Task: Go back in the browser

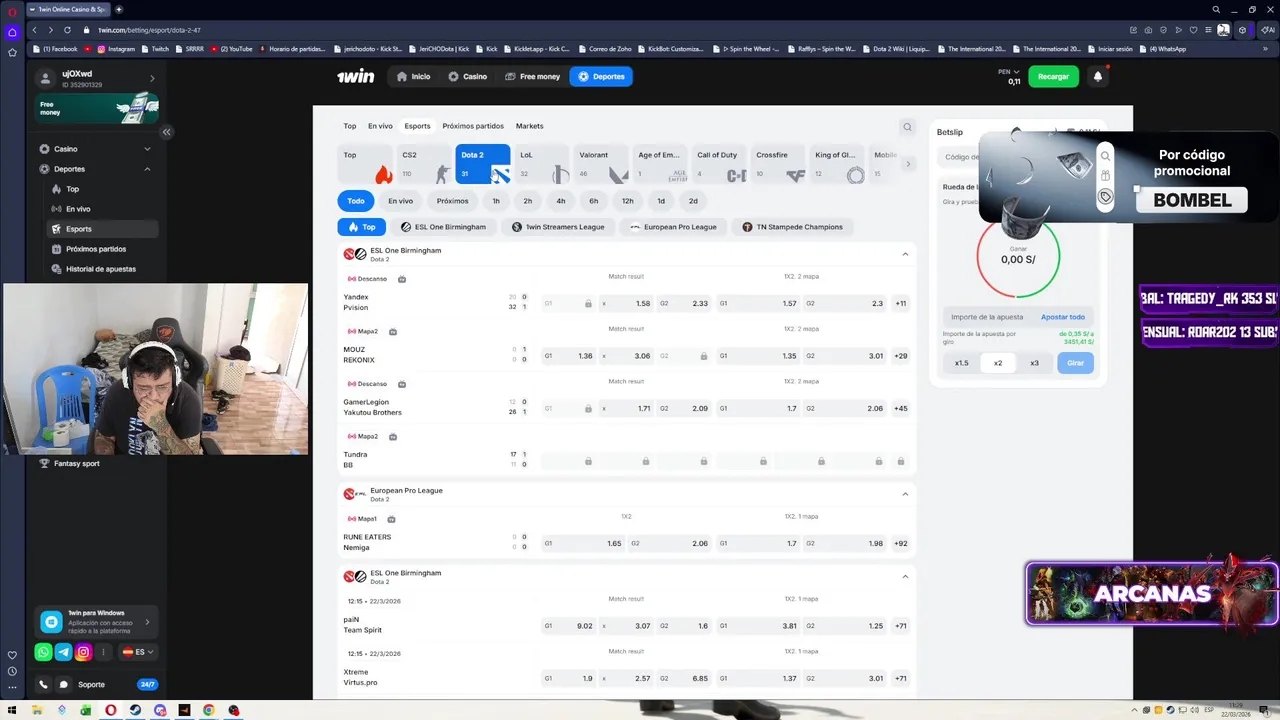Action: pos(35,30)
